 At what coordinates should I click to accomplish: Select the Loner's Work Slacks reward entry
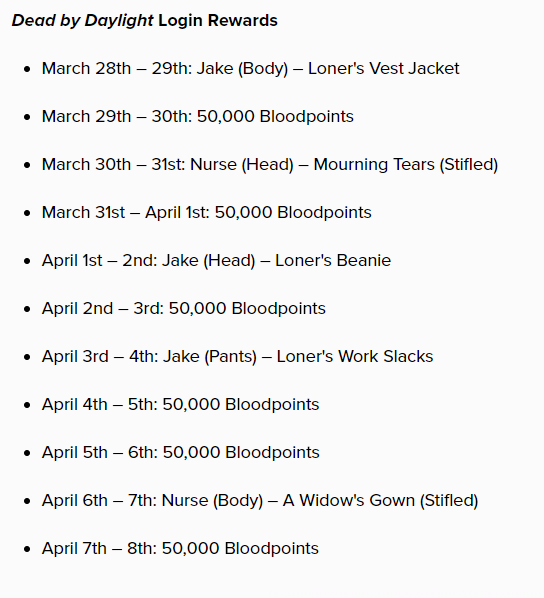point(237,357)
